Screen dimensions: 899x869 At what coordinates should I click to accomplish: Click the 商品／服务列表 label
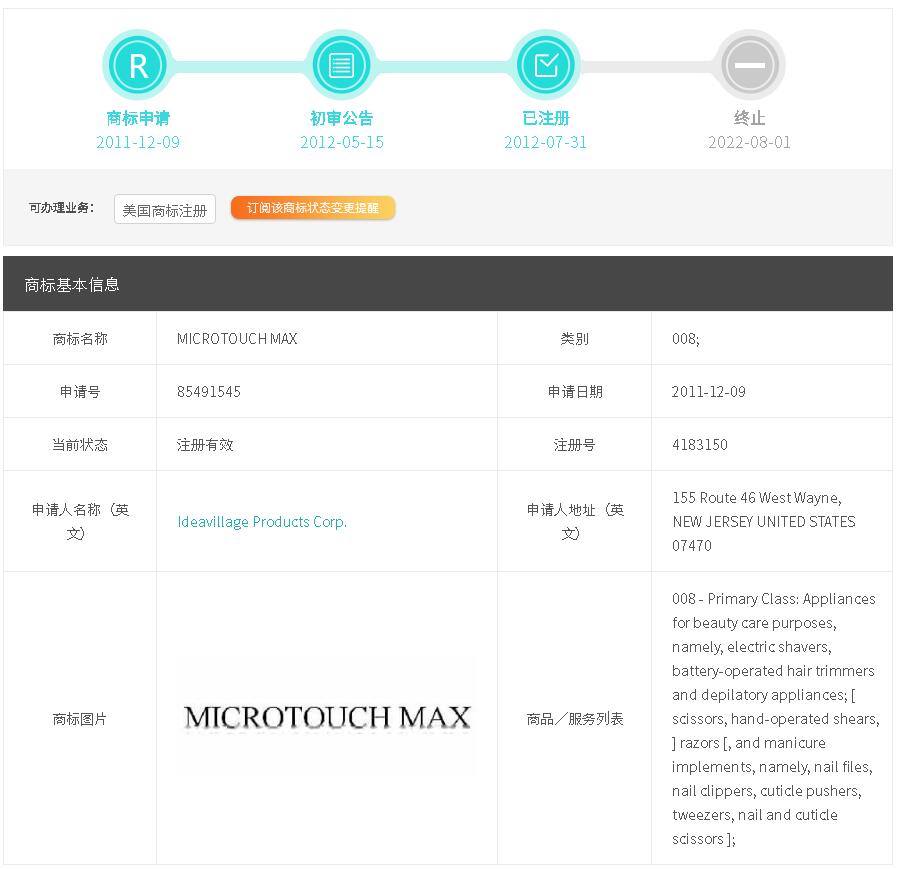pos(574,718)
